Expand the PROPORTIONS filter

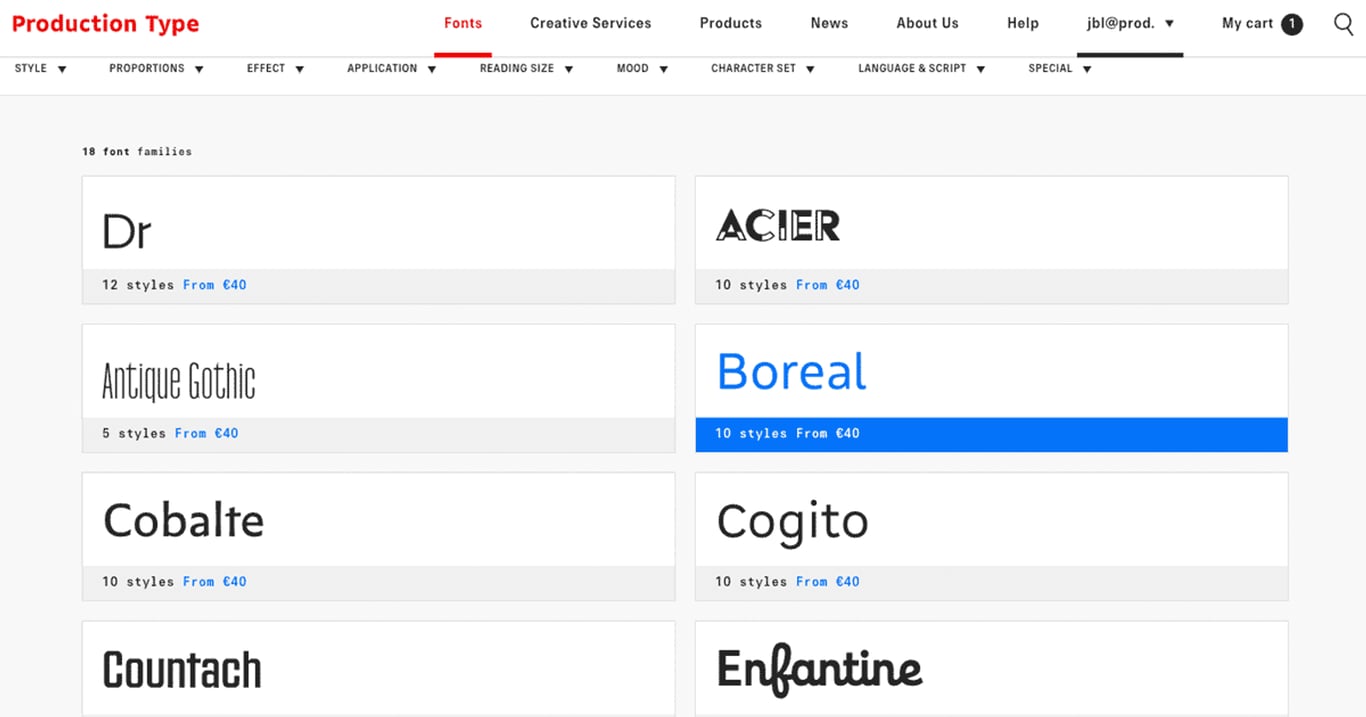click(157, 68)
